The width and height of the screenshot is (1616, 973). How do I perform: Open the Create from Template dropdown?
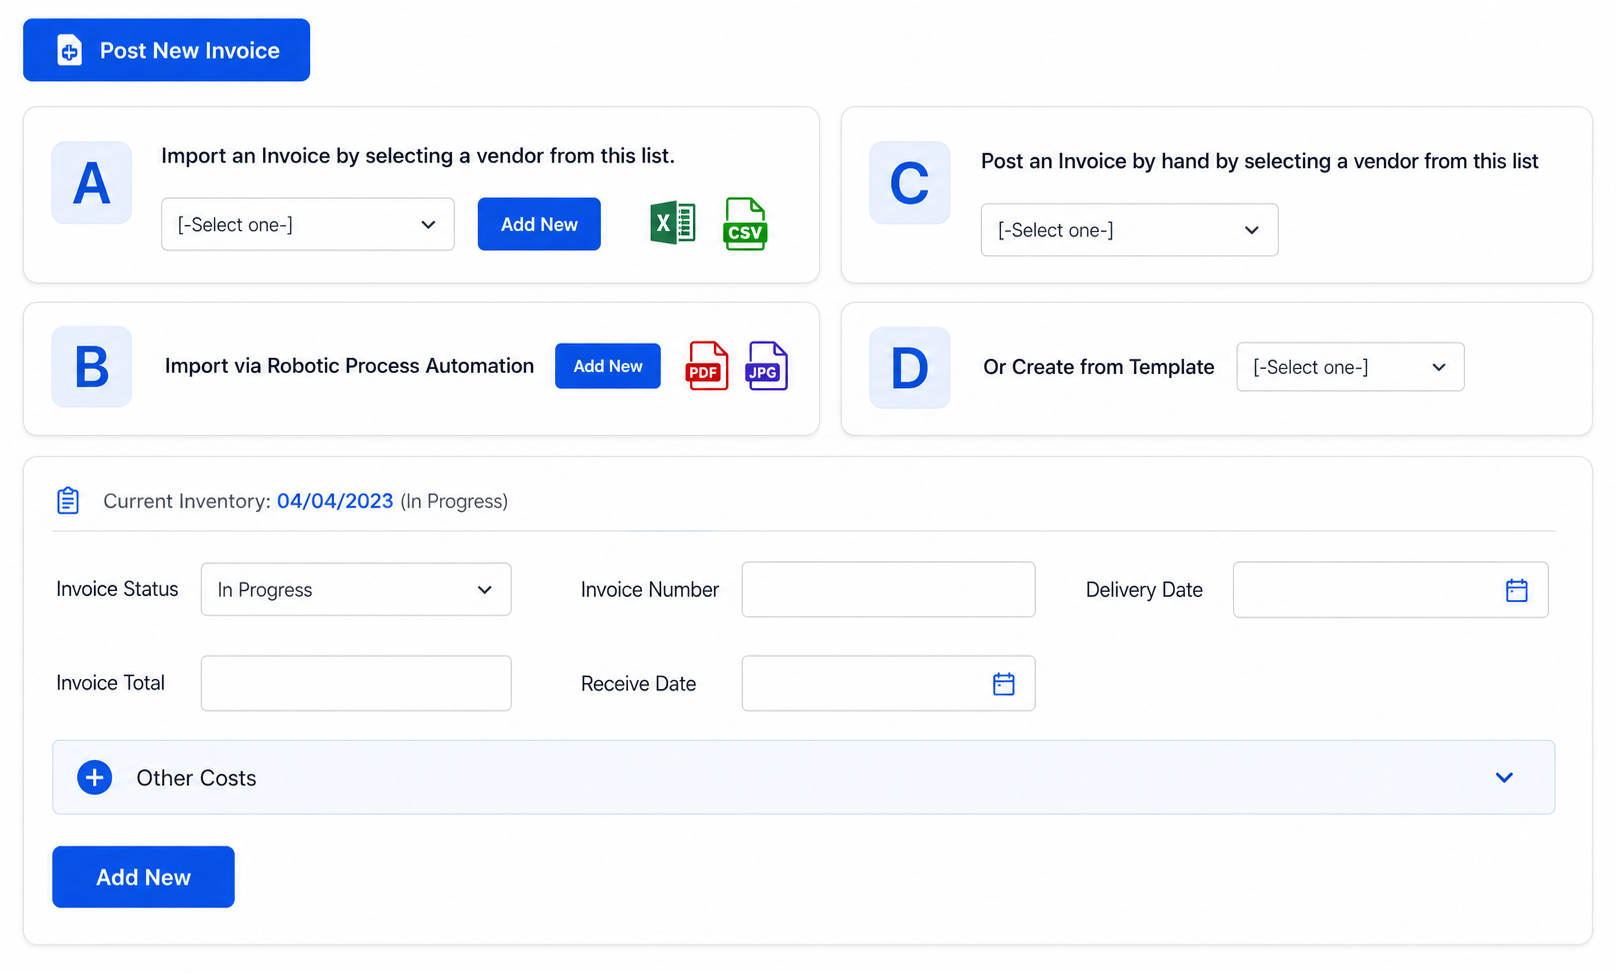(x=1350, y=367)
